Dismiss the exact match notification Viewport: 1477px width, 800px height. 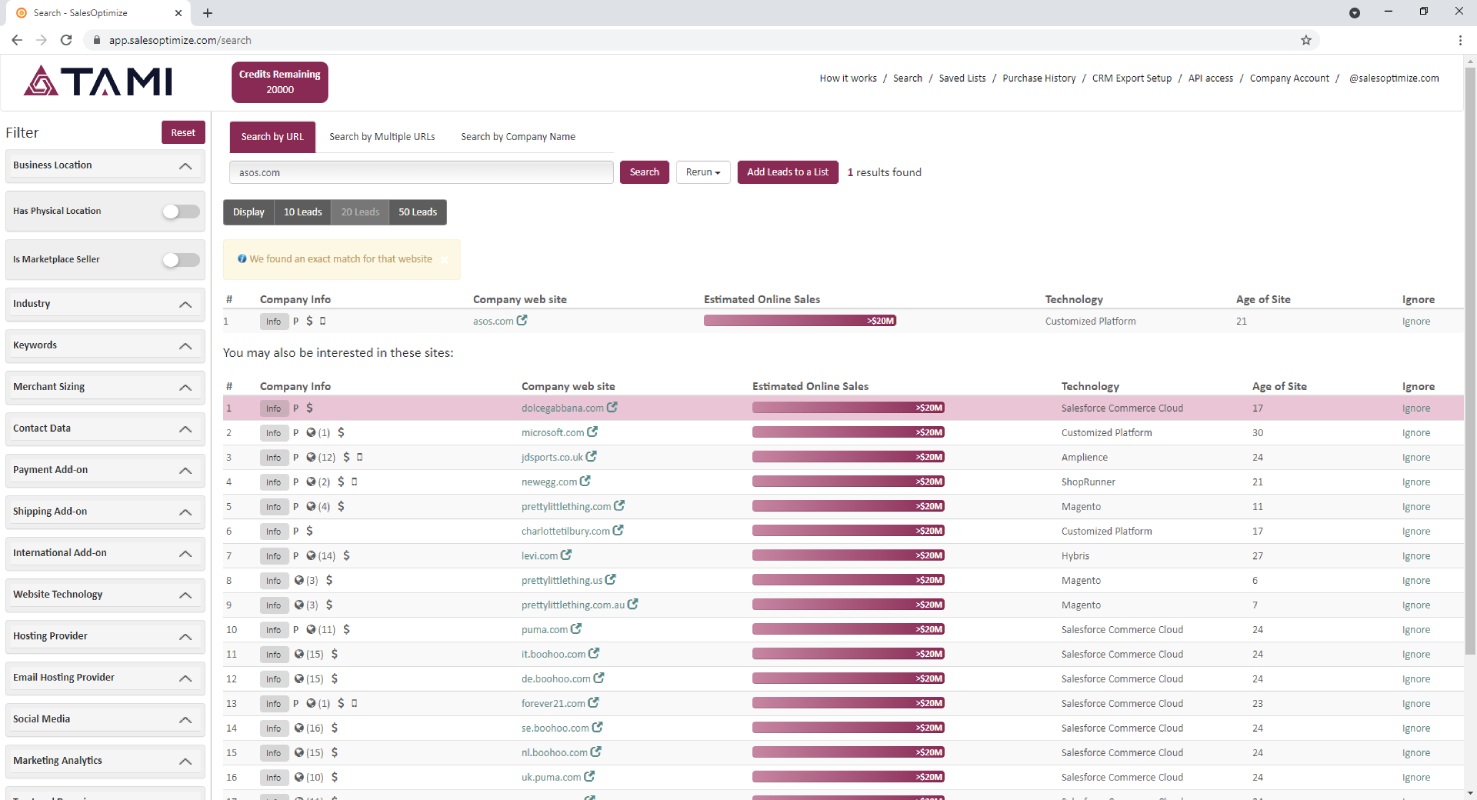(x=444, y=259)
